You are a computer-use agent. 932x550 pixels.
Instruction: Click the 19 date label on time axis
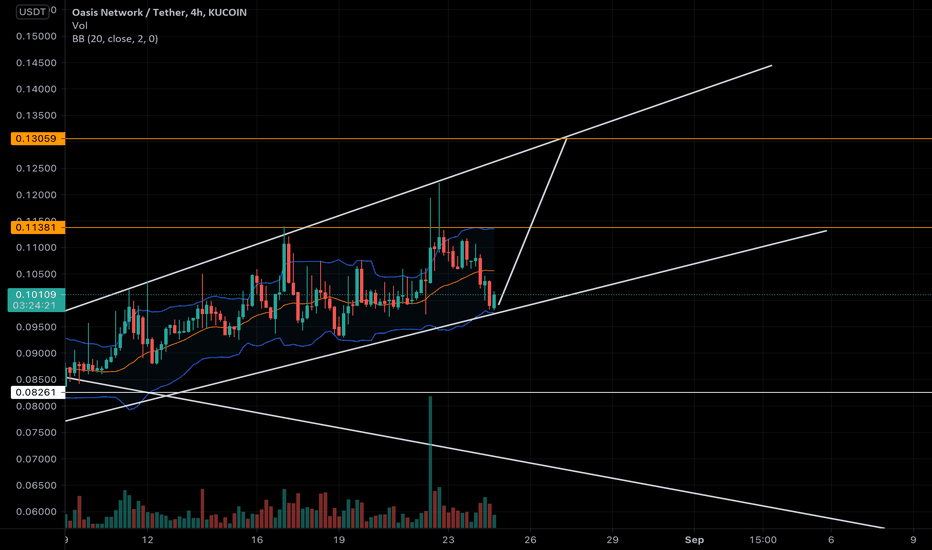click(x=339, y=540)
